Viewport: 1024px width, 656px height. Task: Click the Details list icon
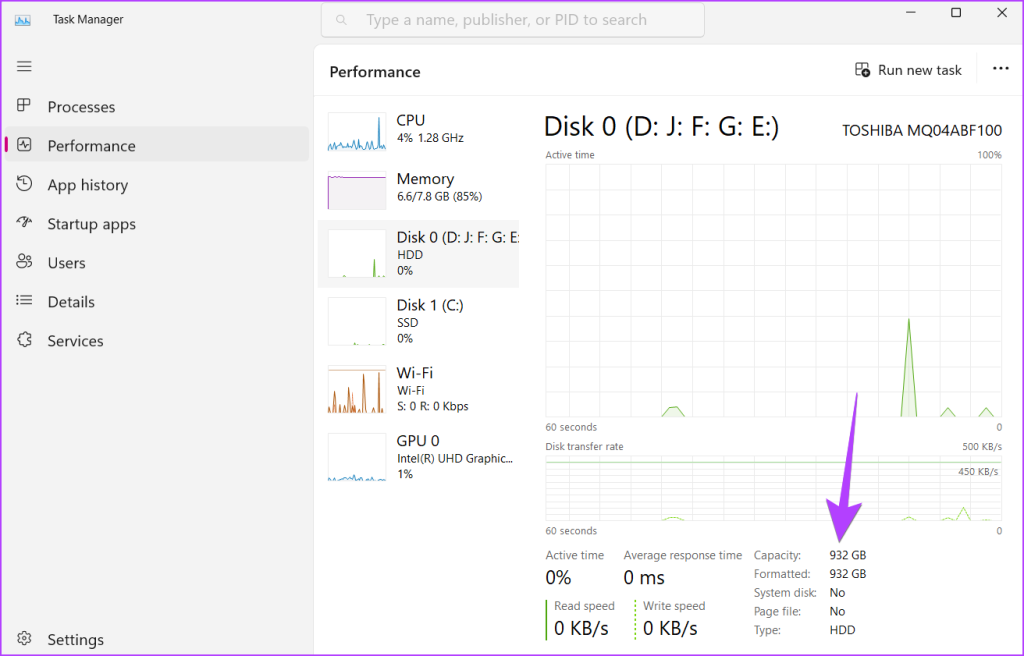25,301
